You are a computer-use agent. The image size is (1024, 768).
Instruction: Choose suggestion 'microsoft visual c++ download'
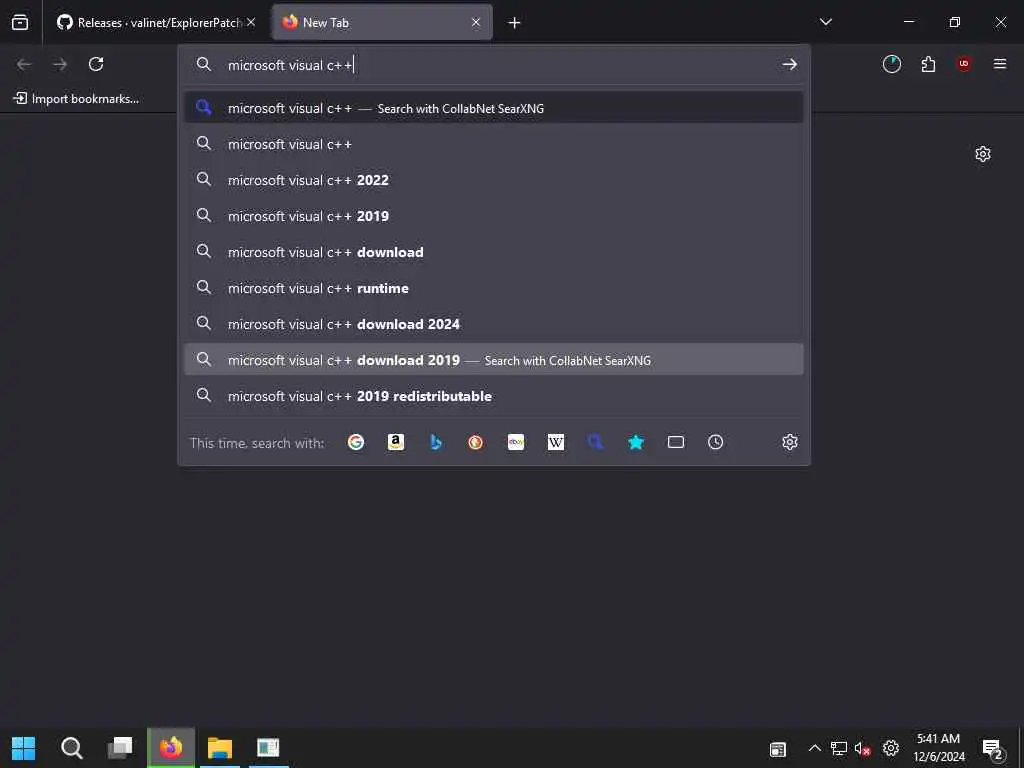coord(494,252)
